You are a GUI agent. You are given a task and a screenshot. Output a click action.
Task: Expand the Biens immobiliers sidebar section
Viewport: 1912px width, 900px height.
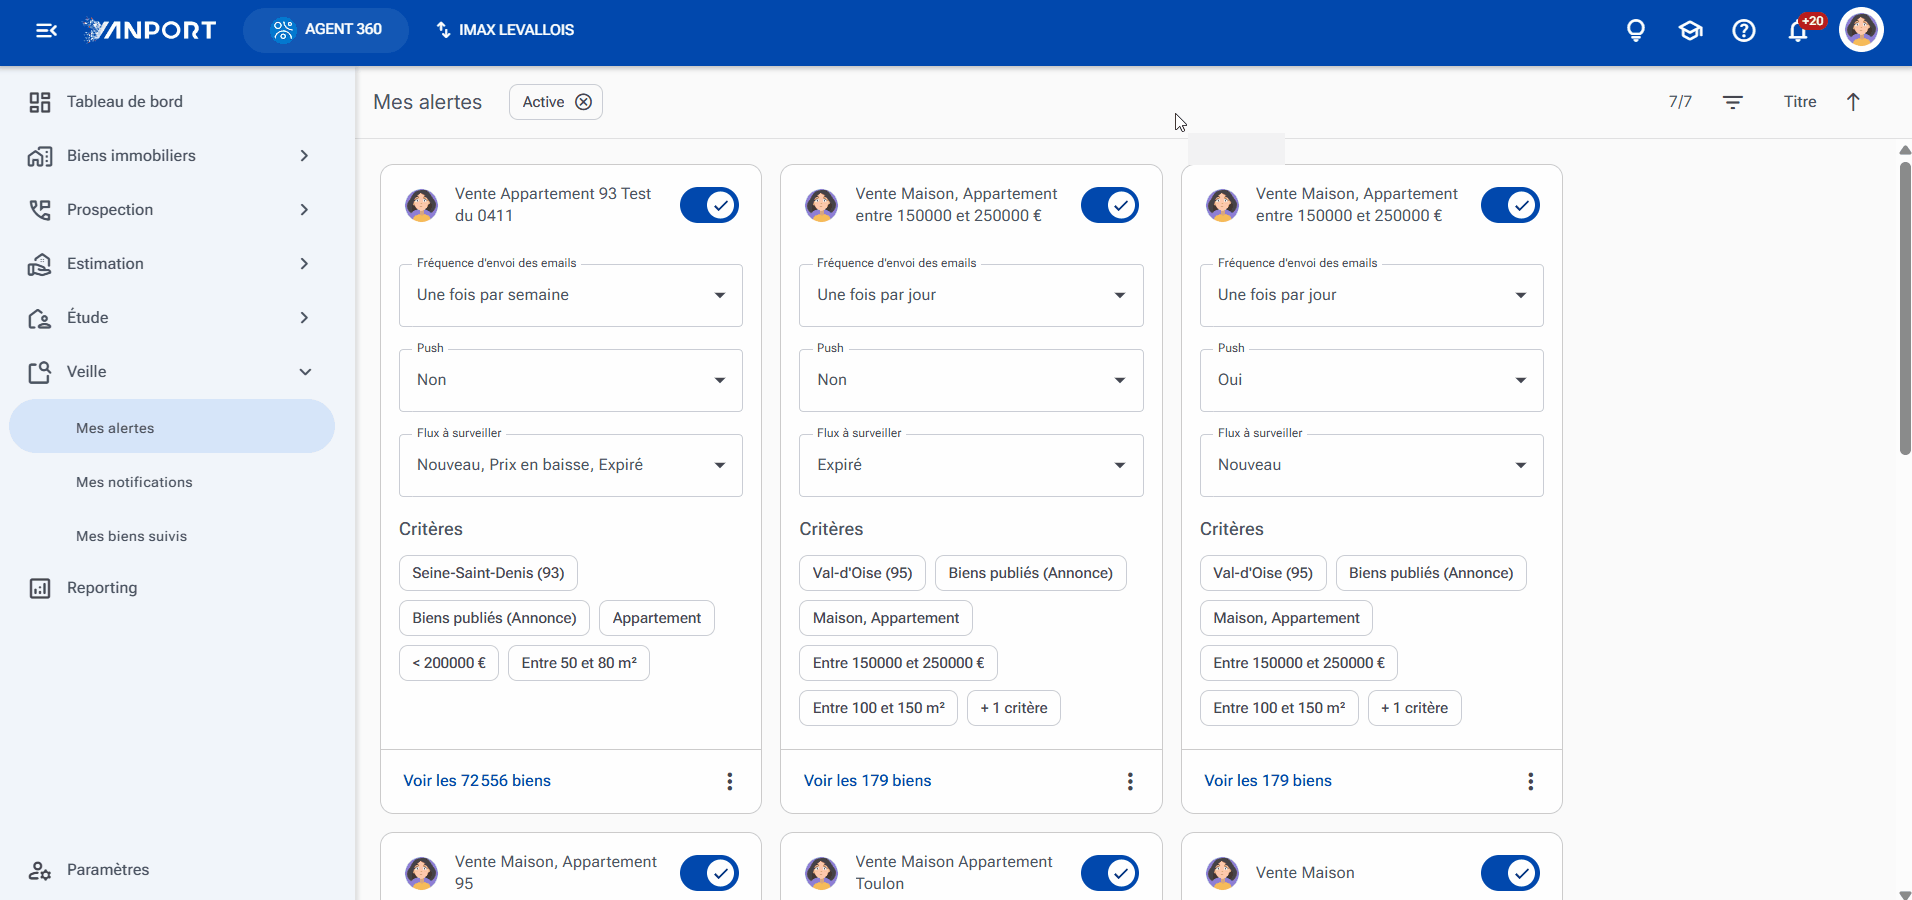point(170,156)
